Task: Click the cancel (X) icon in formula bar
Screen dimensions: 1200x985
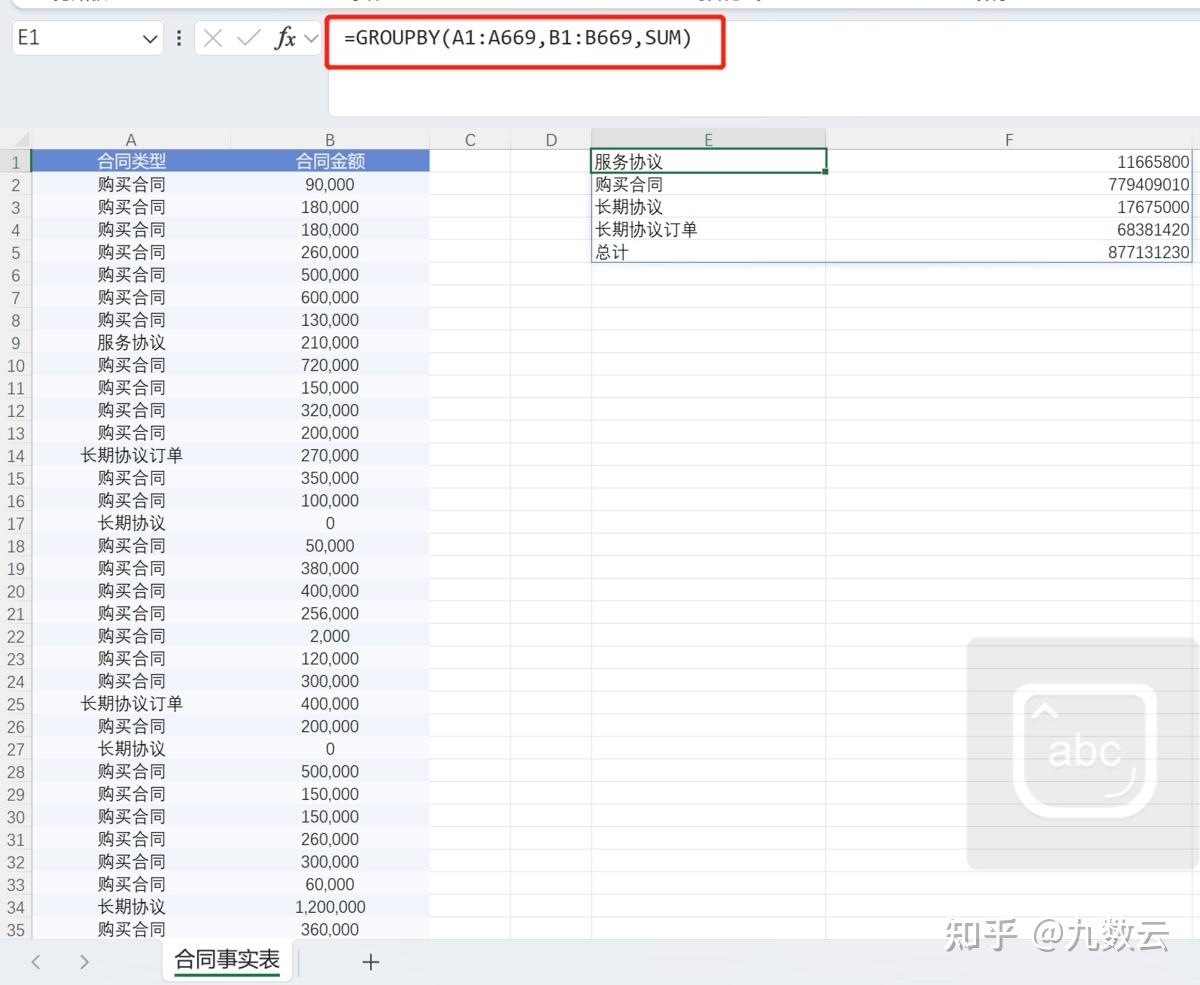Action: pyautogui.click(x=213, y=38)
